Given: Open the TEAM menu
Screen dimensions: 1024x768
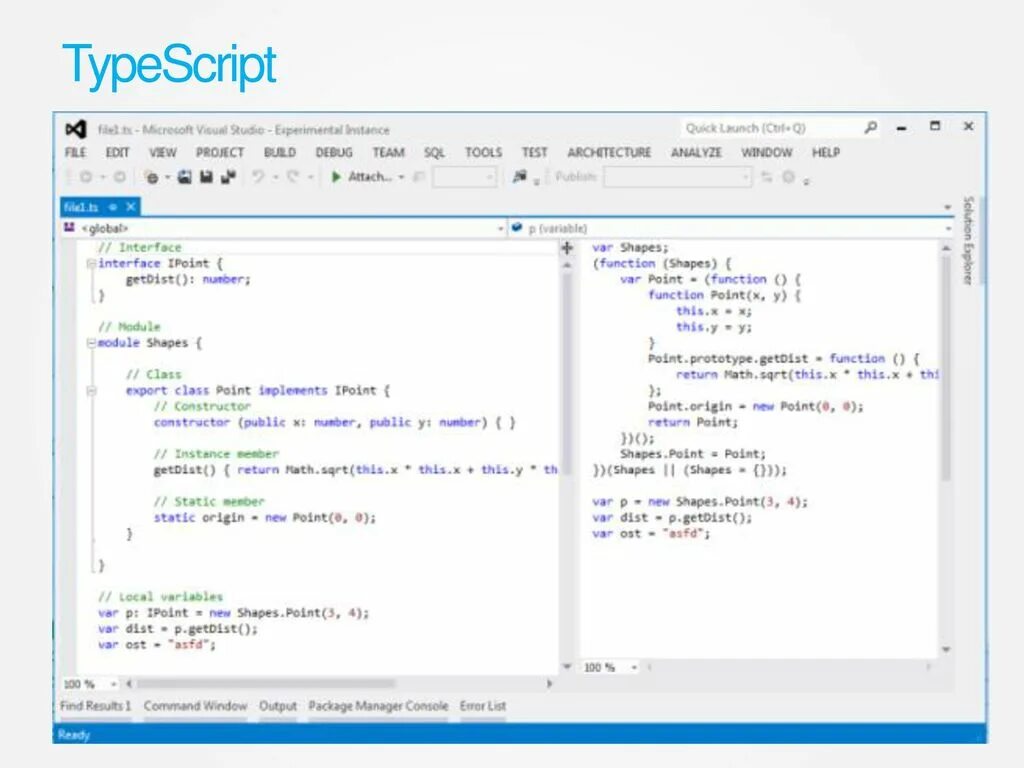Looking at the screenshot, I should click(x=388, y=153).
